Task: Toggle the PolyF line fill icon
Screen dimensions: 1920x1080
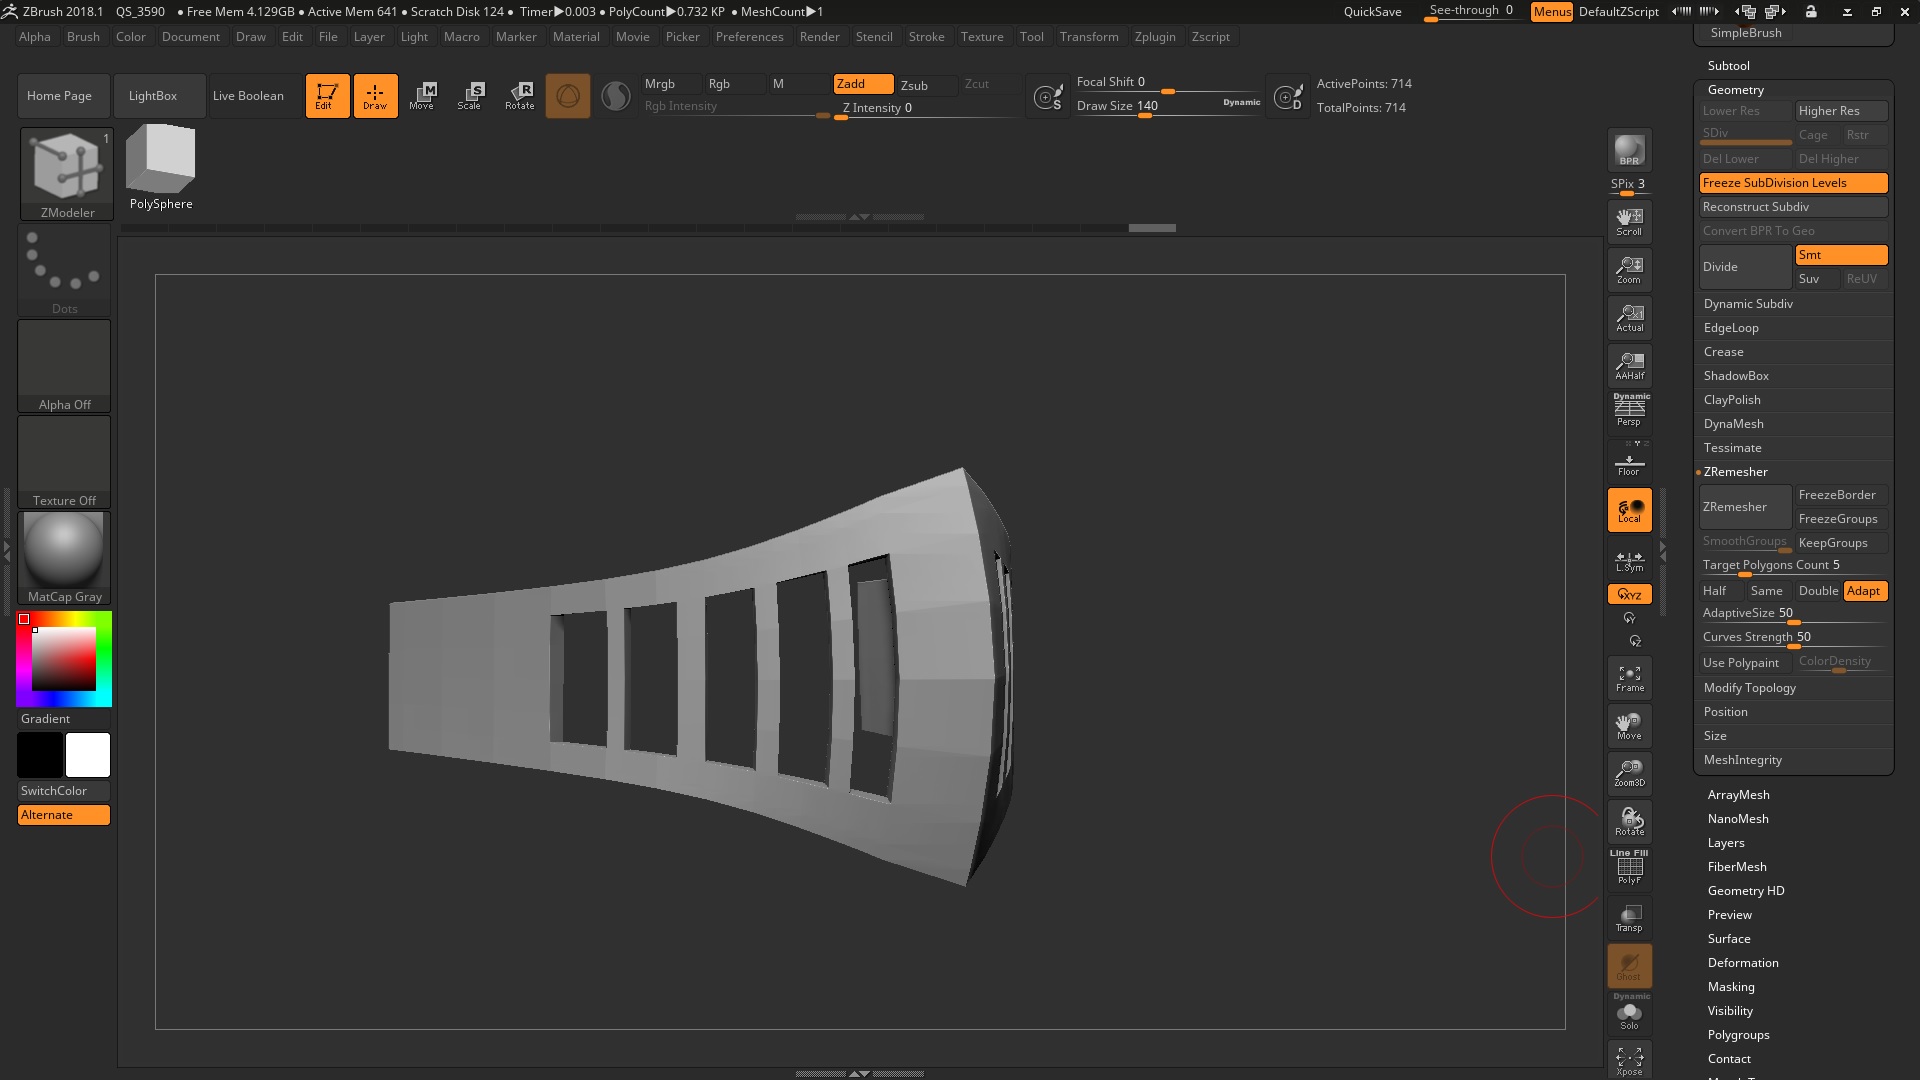Action: (1629, 868)
